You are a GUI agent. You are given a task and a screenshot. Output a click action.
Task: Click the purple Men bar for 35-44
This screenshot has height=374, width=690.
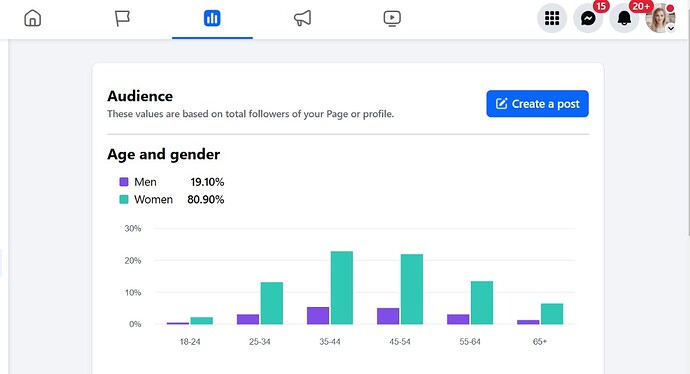coord(318,315)
